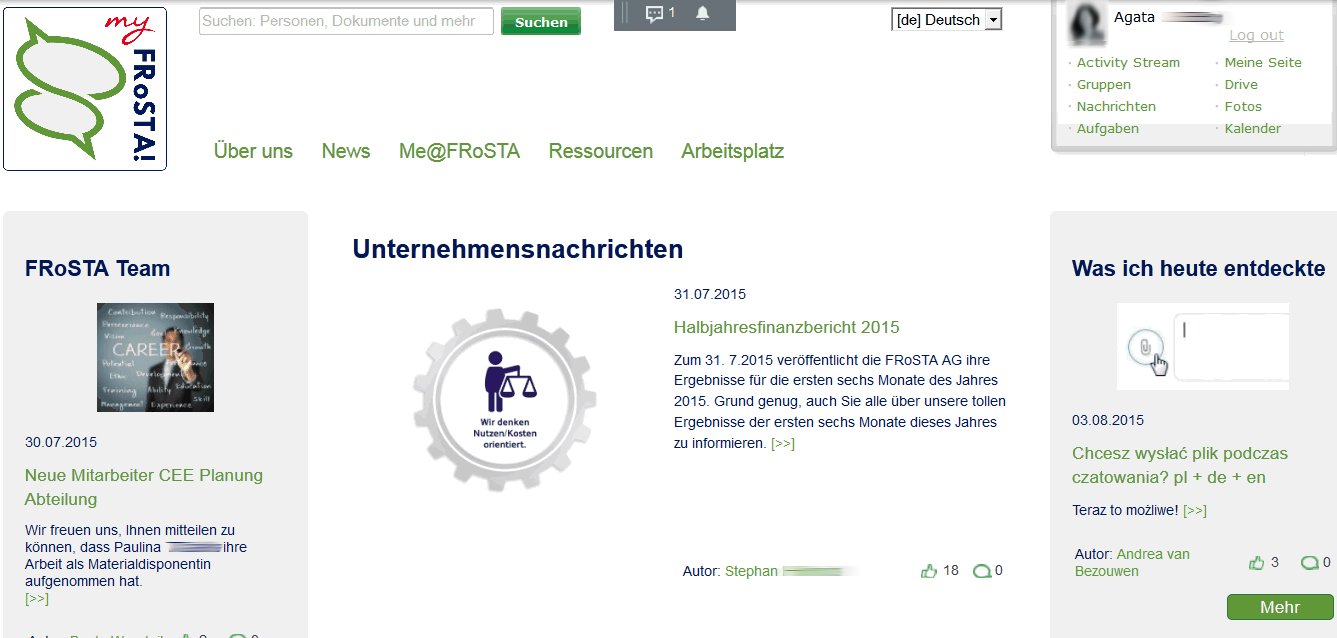Click the search field for Personen, Dokumente
This screenshot has width=1337, height=638.
click(x=347, y=21)
